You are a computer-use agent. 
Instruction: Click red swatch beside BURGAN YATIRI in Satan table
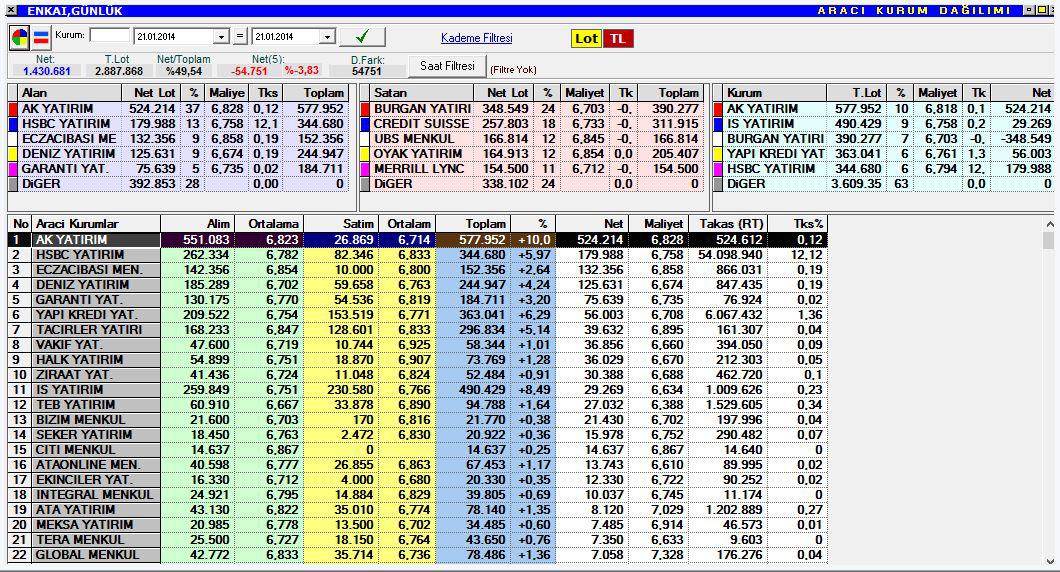pyautogui.click(x=365, y=109)
